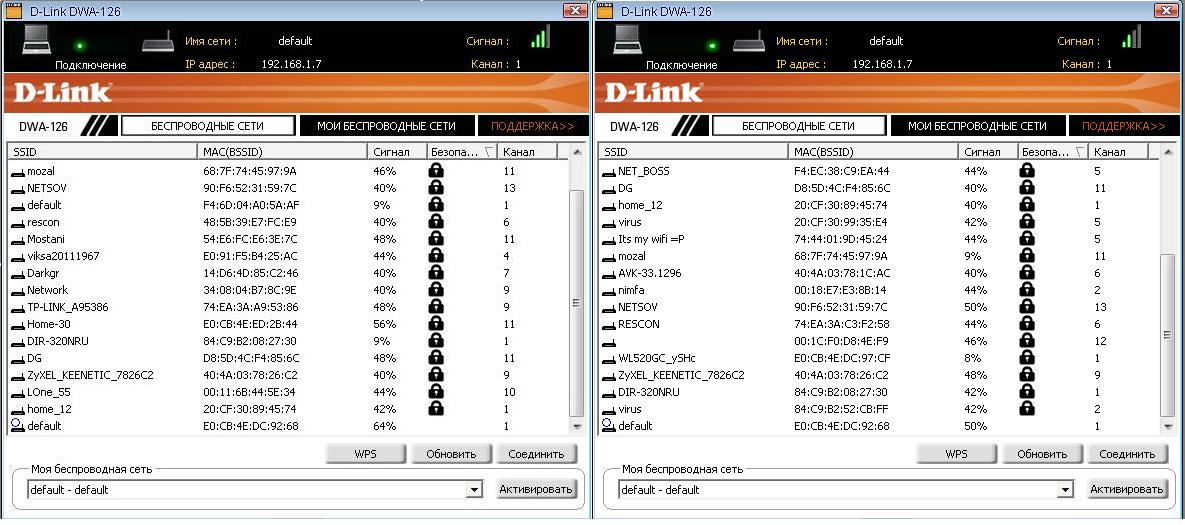Viewport: 1185px width, 525px height.
Task: Click Активировать button in left window
Action: pyautogui.click(x=537, y=489)
